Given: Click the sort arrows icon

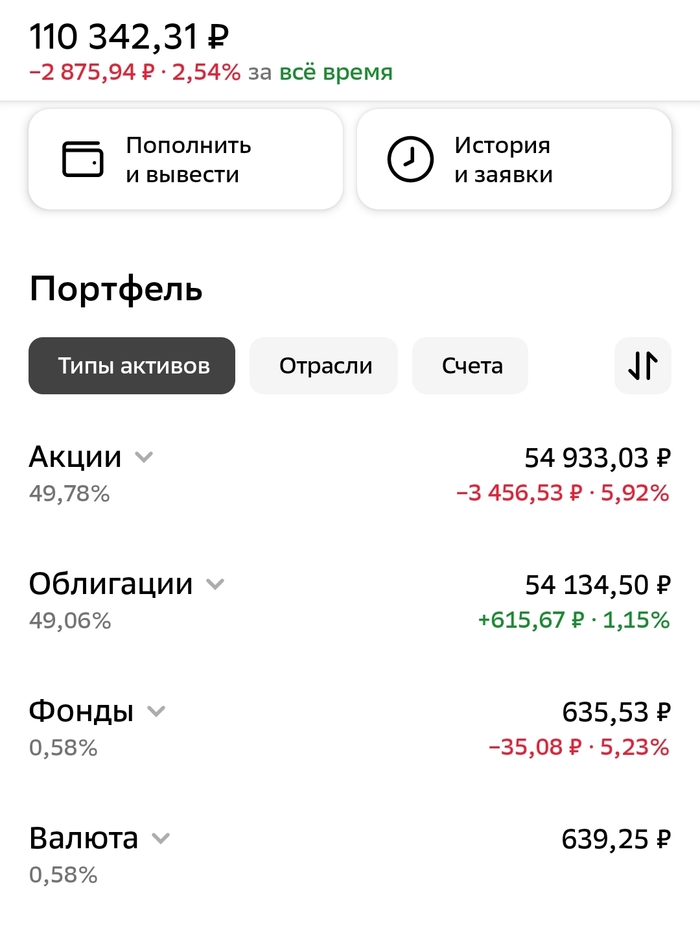Looking at the screenshot, I should 643,366.
